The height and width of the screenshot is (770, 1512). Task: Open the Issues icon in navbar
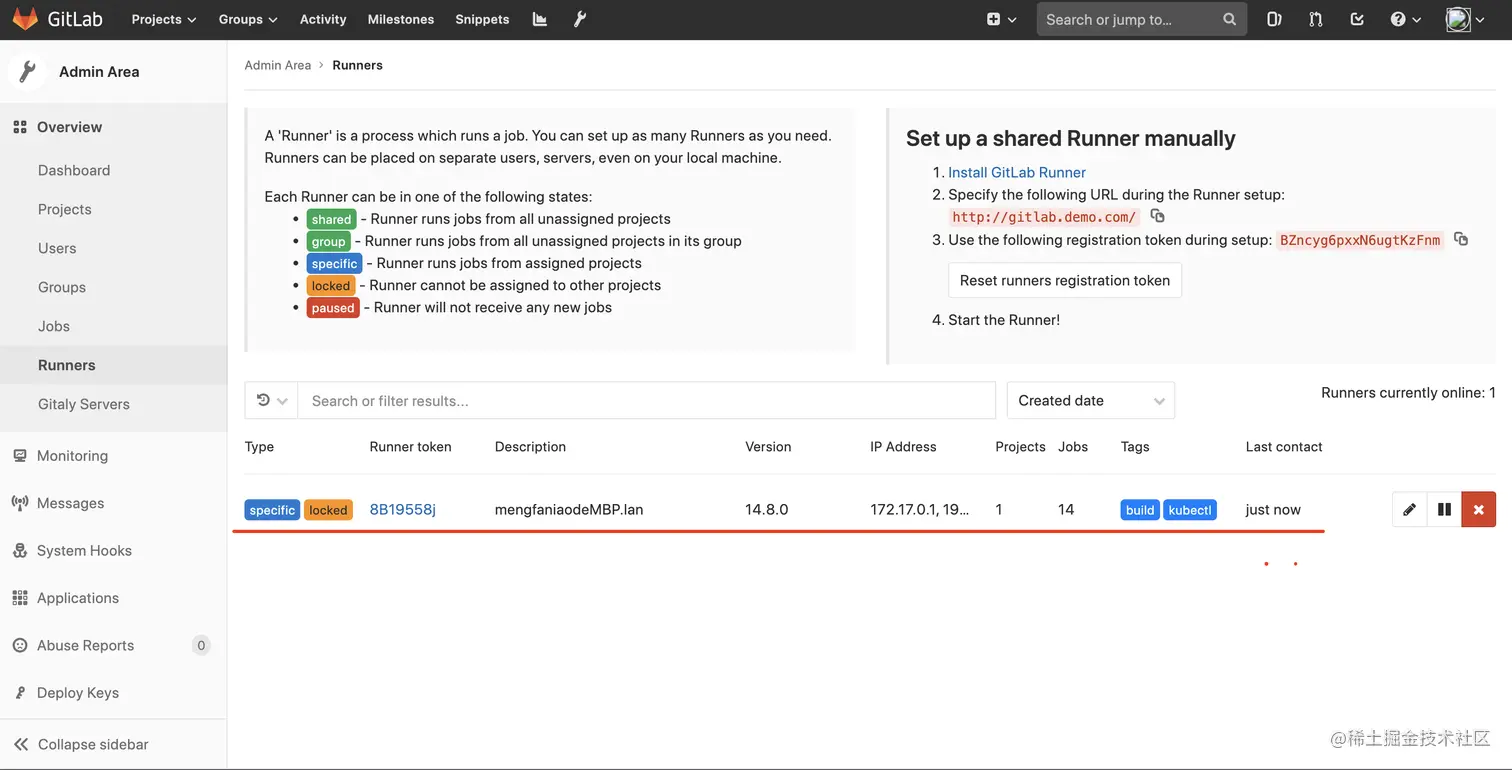(1274, 19)
